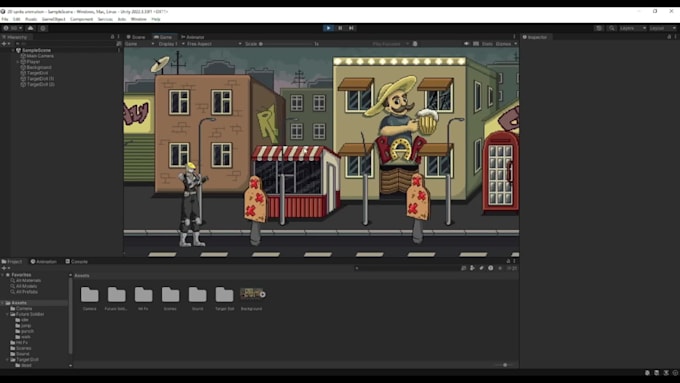Select the Game tab
The width and height of the screenshot is (680, 383).
(163, 37)
